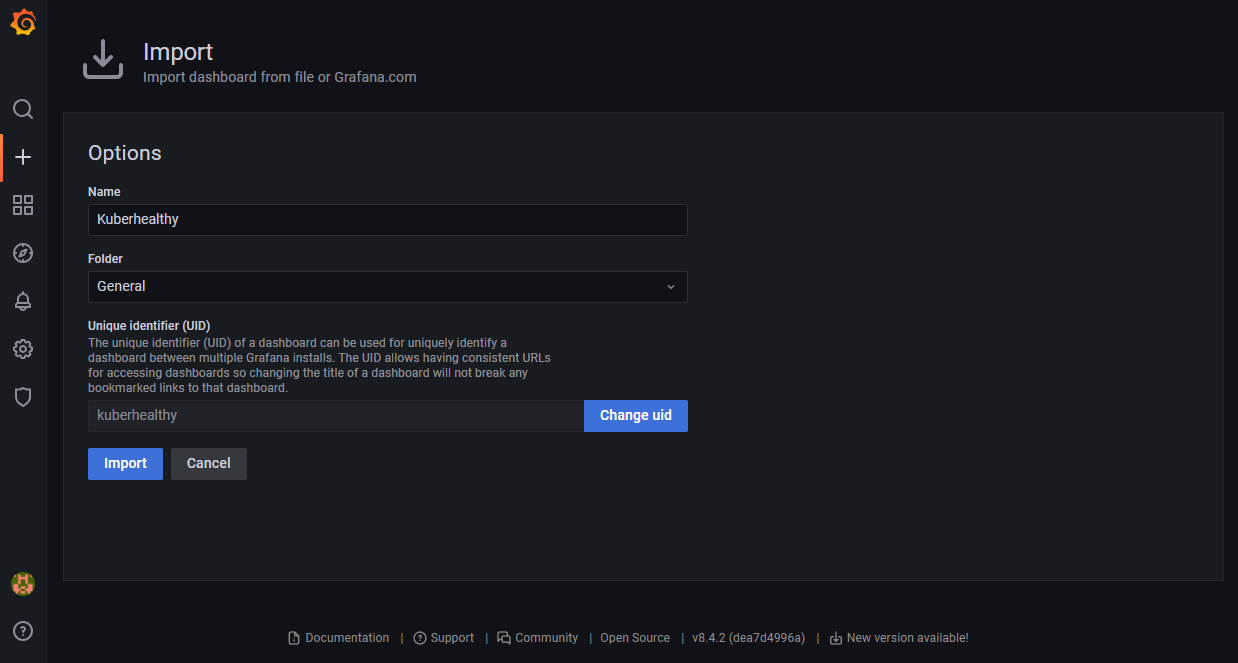This screenshot has width=1238, height=663.
Task: Click the Documentation file icon in footer
Action: pyautogui.click(x=294, y=638)
